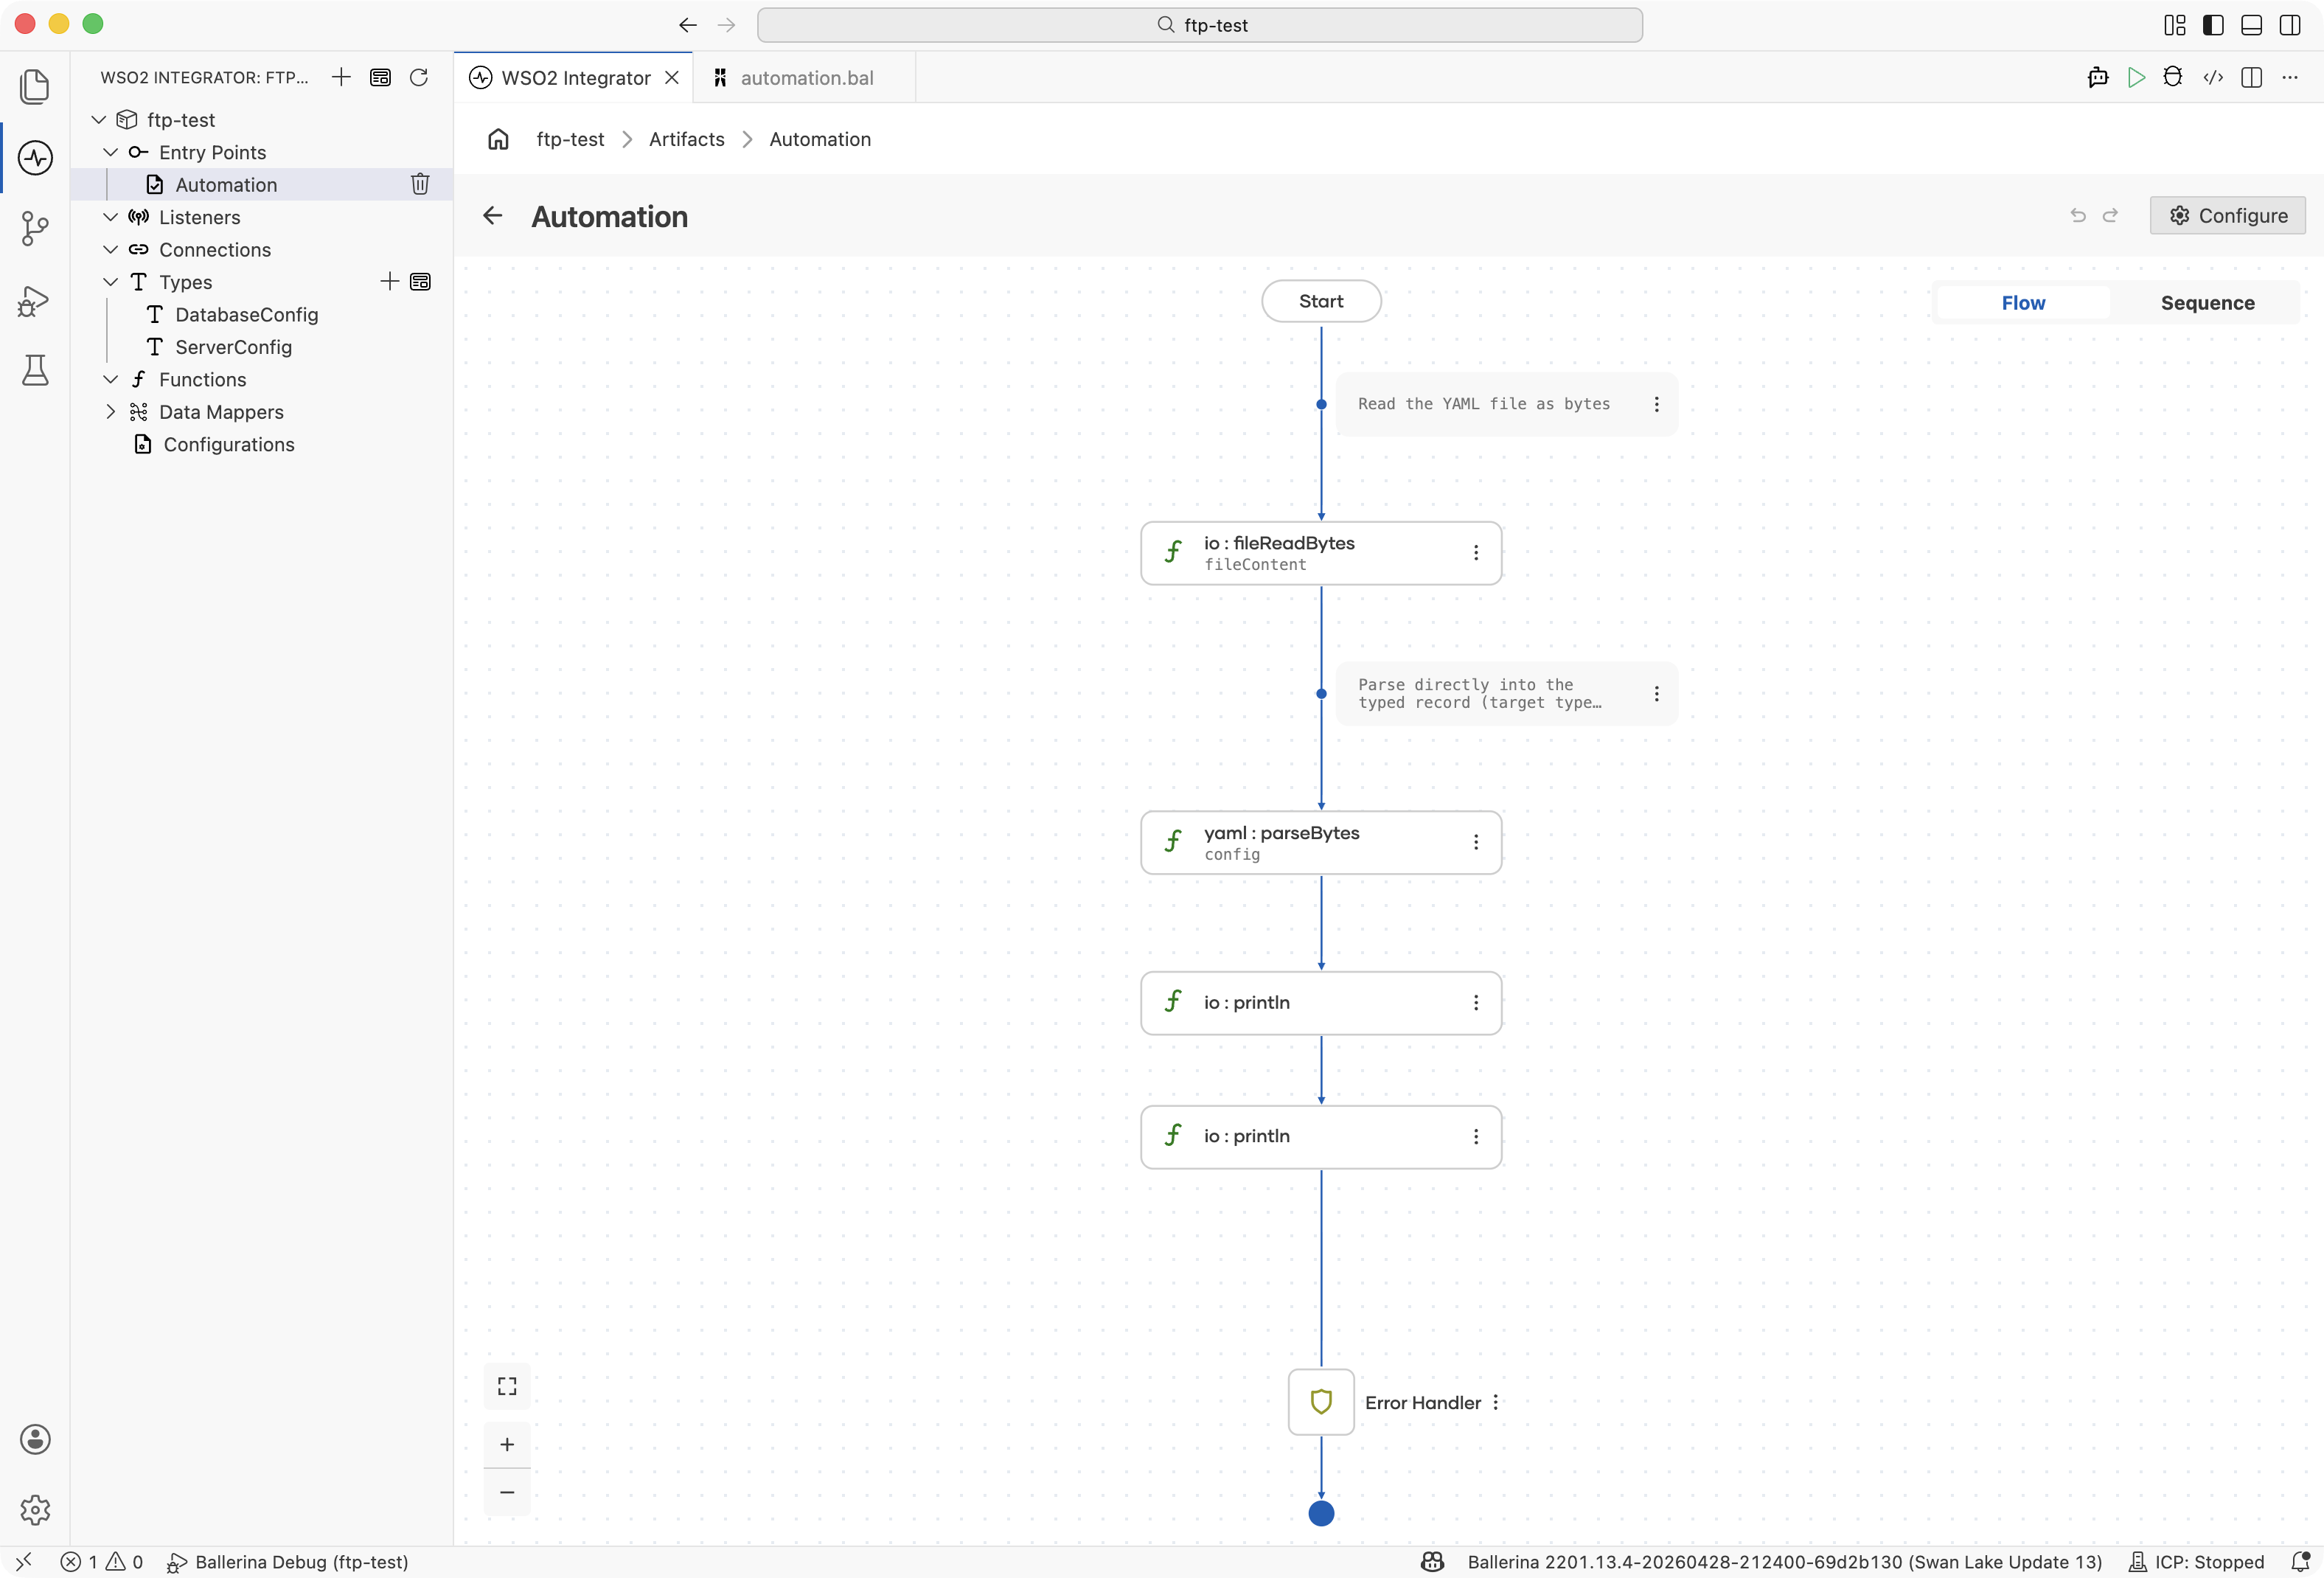Start debugging with the bug icon in editor toolbar
The image size is (2324, 1578).
pos(2173,77)
